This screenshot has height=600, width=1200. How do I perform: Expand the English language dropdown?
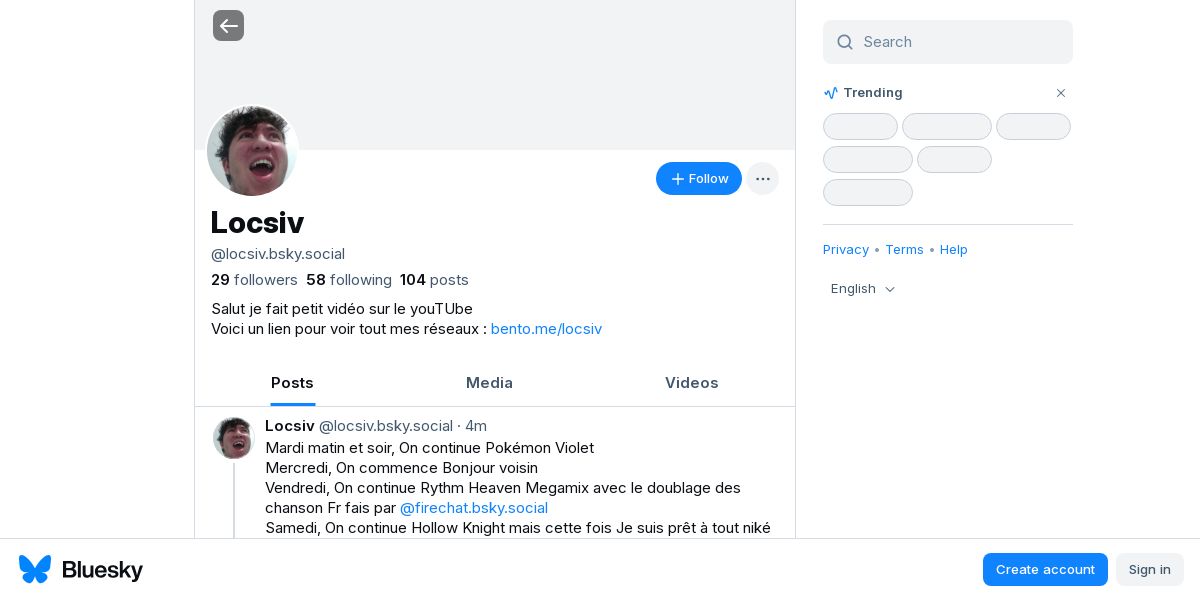[863, 289]
